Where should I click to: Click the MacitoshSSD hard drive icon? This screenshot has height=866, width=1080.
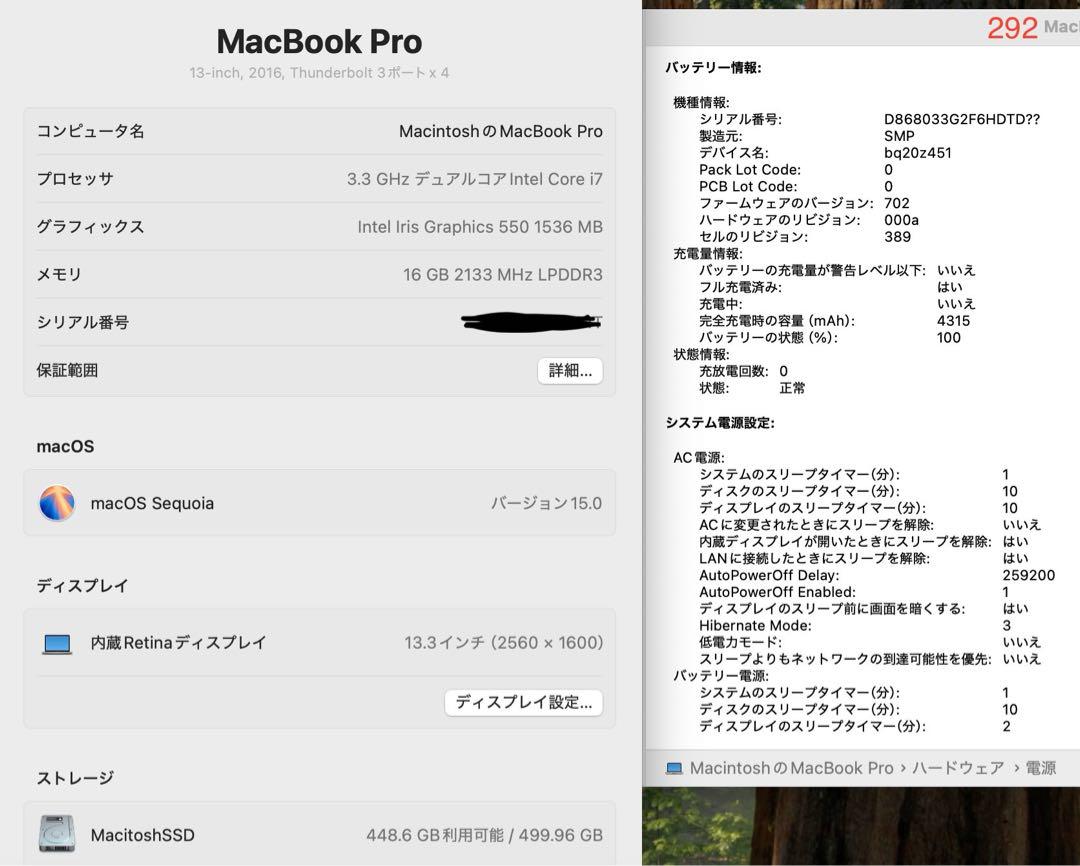pyautogui.click(x=57, y=834)
